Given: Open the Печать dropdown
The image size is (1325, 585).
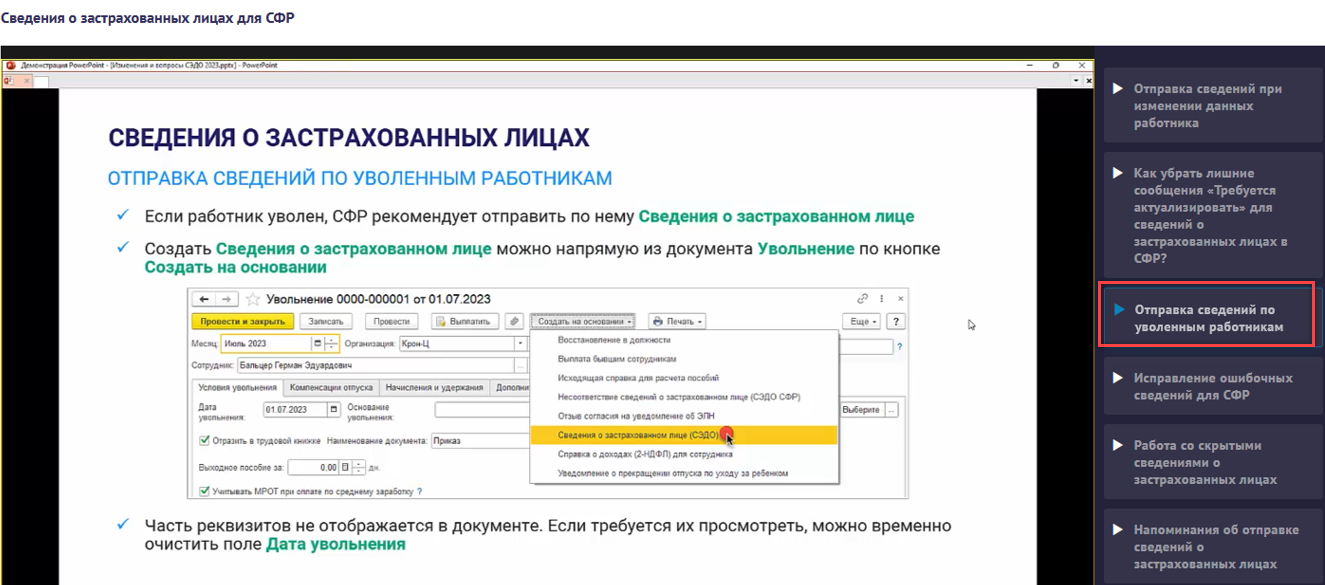Looking at the screenshot, I should tap(677, 321).
